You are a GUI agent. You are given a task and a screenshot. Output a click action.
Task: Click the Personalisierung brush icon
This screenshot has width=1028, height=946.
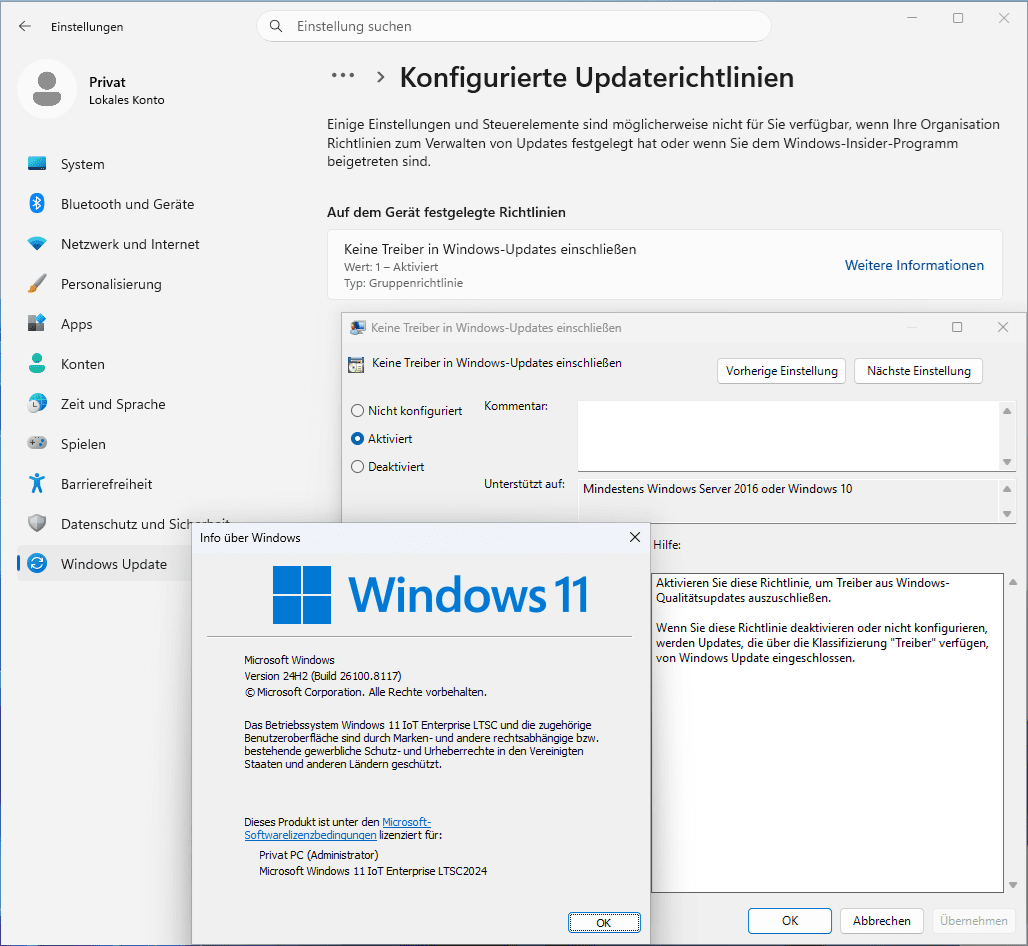click(x=37, y=283)
